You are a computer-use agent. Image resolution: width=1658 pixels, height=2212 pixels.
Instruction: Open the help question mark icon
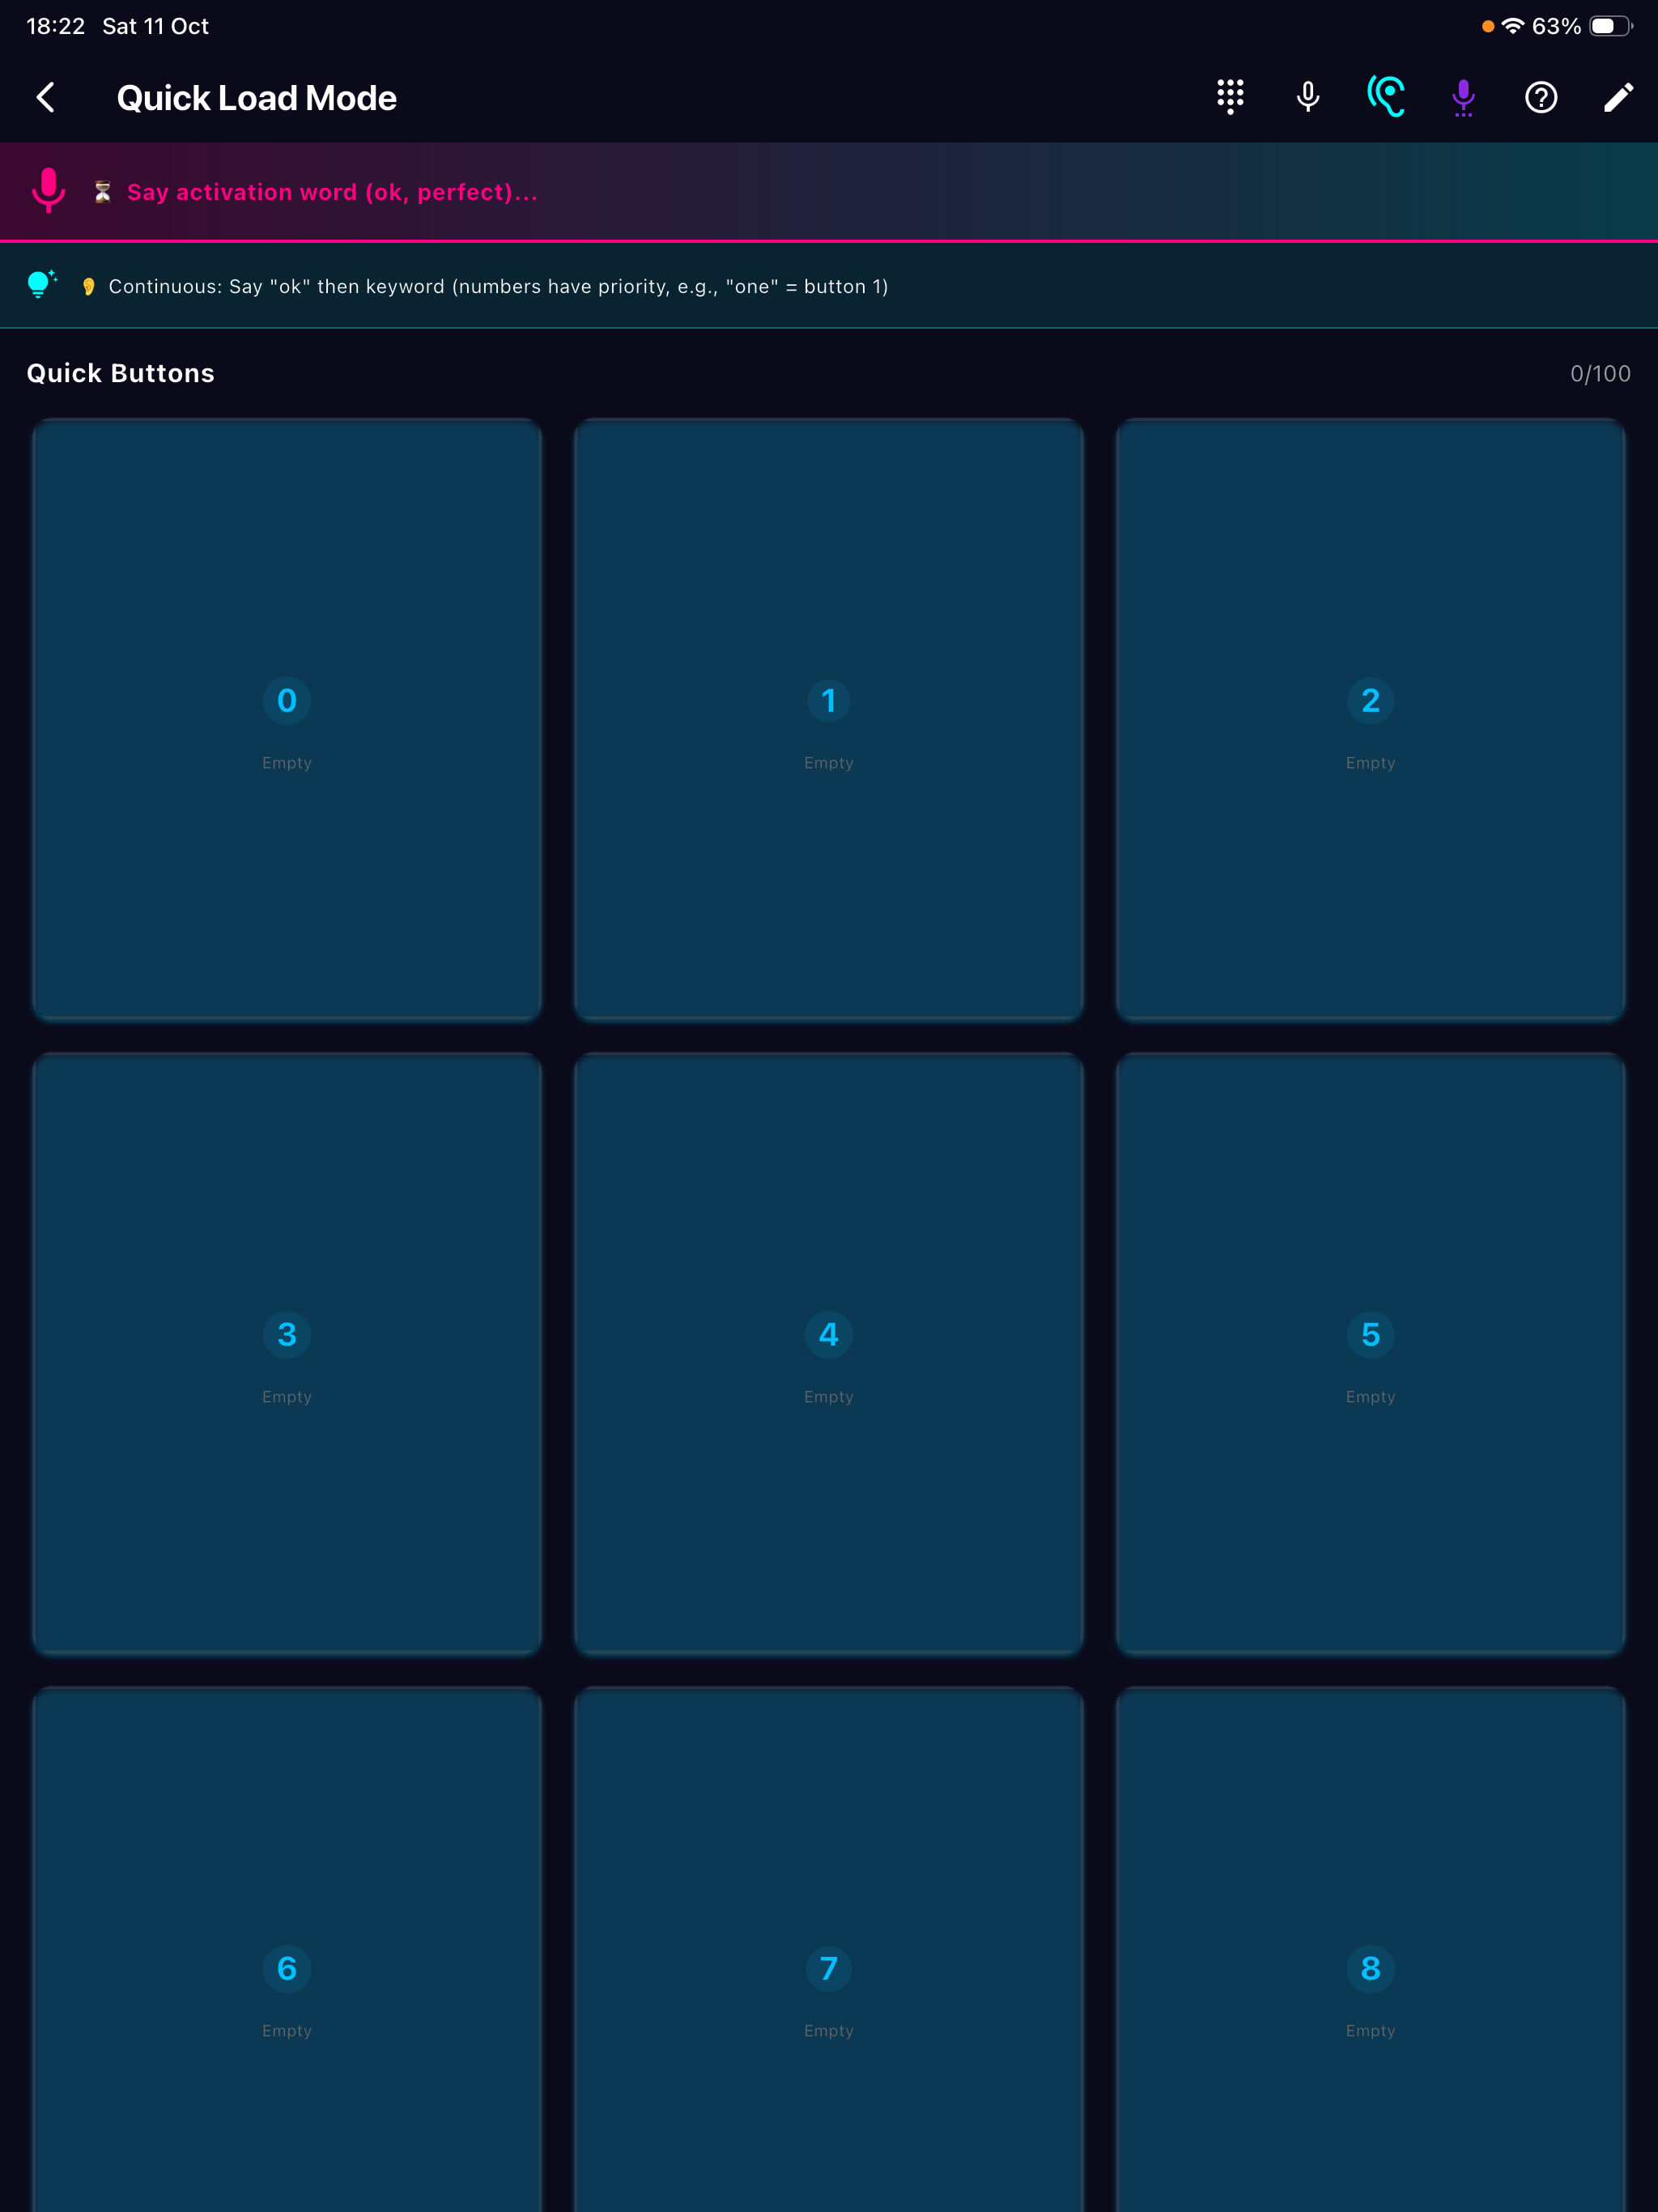(x=1541, y=97)
